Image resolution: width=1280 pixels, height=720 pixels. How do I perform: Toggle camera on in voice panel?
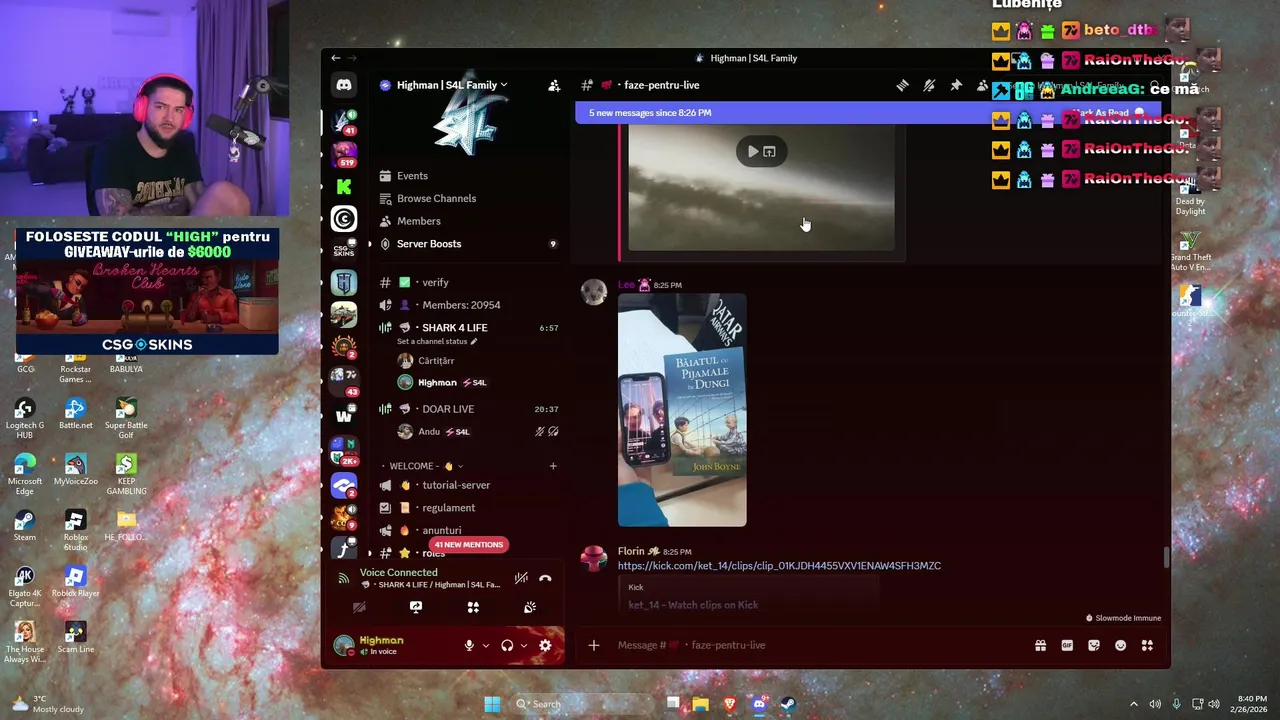359,607
